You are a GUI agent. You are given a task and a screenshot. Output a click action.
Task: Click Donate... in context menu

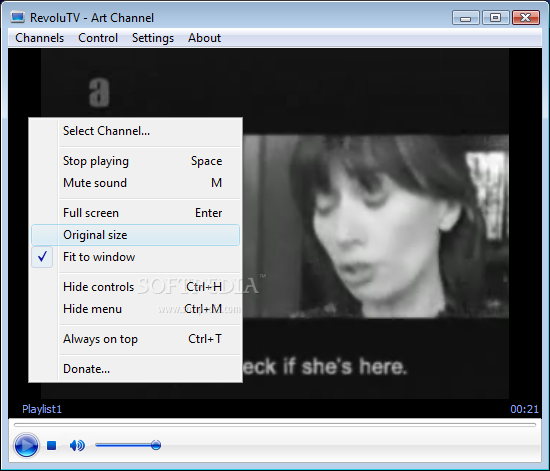coord(135,369)
